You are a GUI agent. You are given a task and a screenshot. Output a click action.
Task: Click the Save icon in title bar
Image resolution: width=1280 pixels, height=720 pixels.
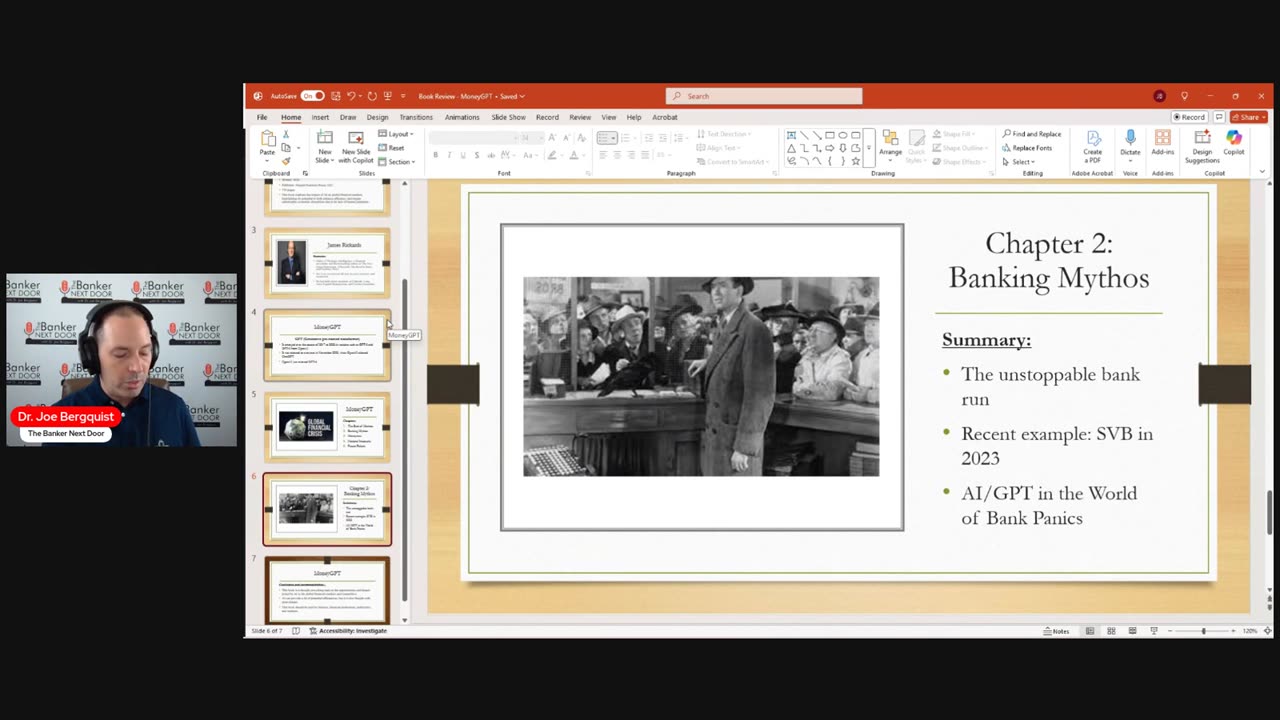tap(335, 96)
